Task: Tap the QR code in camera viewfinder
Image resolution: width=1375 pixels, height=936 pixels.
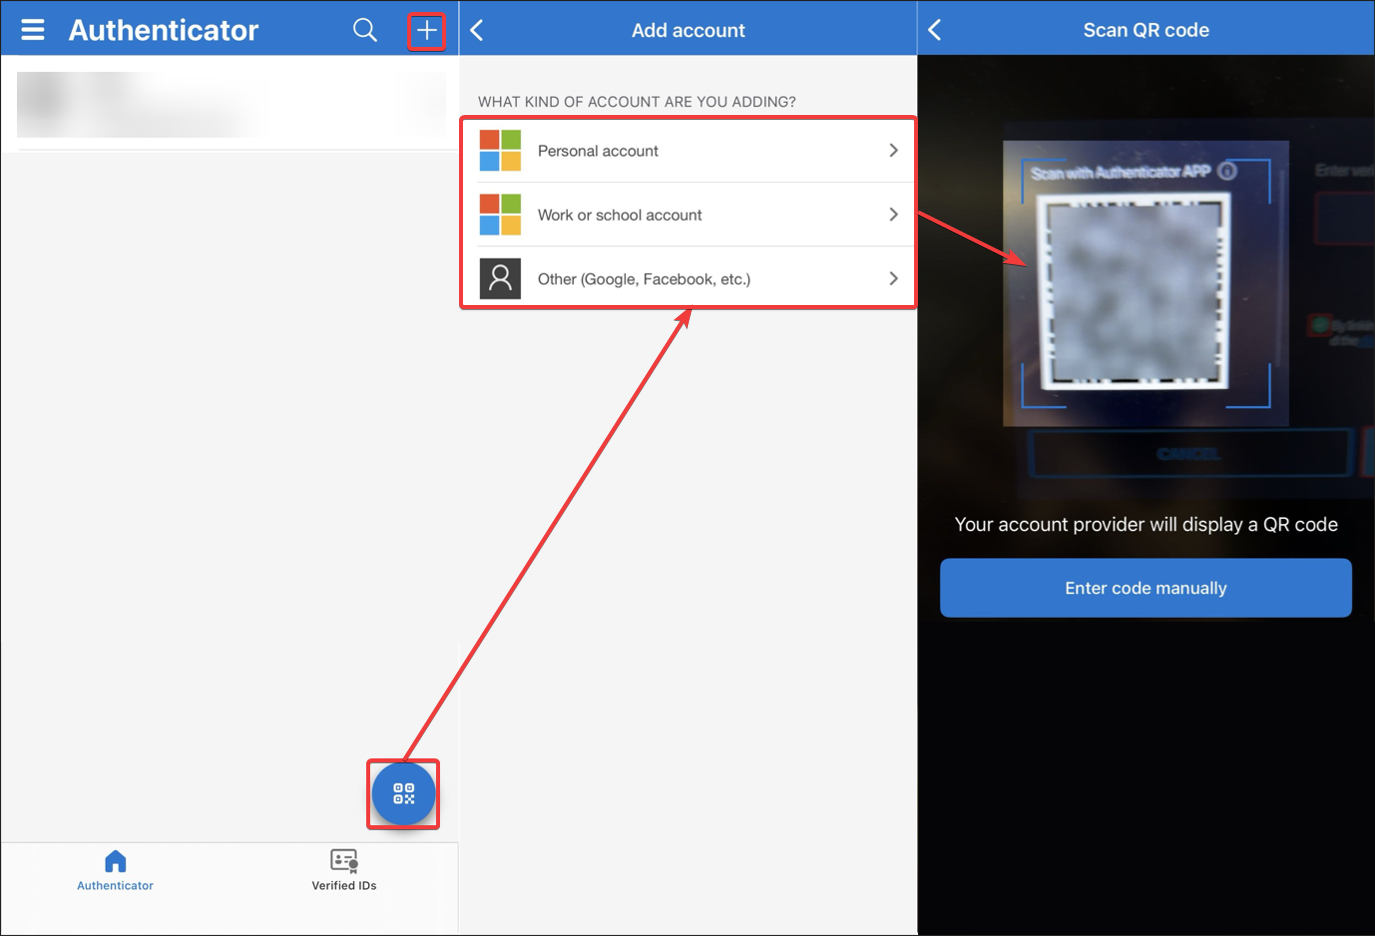Action: click(x=1135, y=291)
